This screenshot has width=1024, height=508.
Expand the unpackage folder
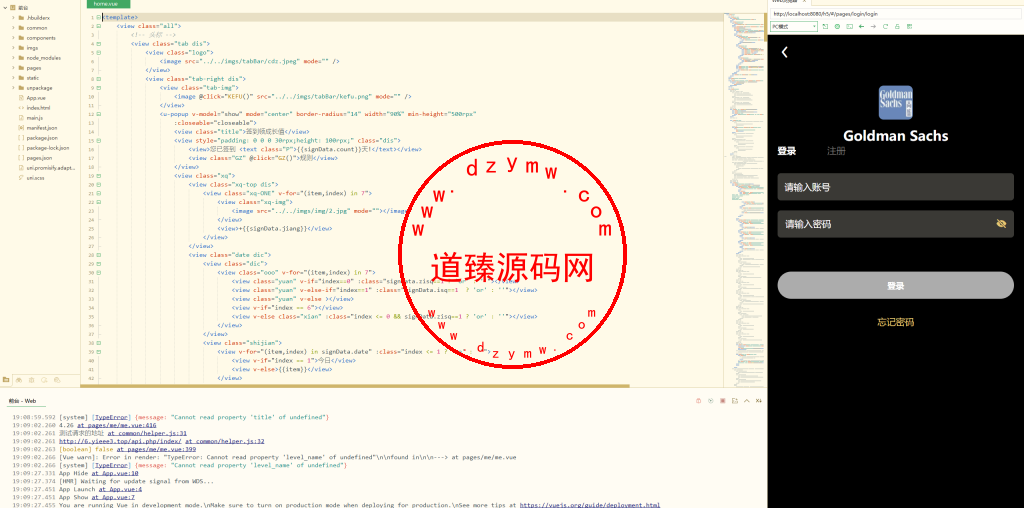[13, 87]
